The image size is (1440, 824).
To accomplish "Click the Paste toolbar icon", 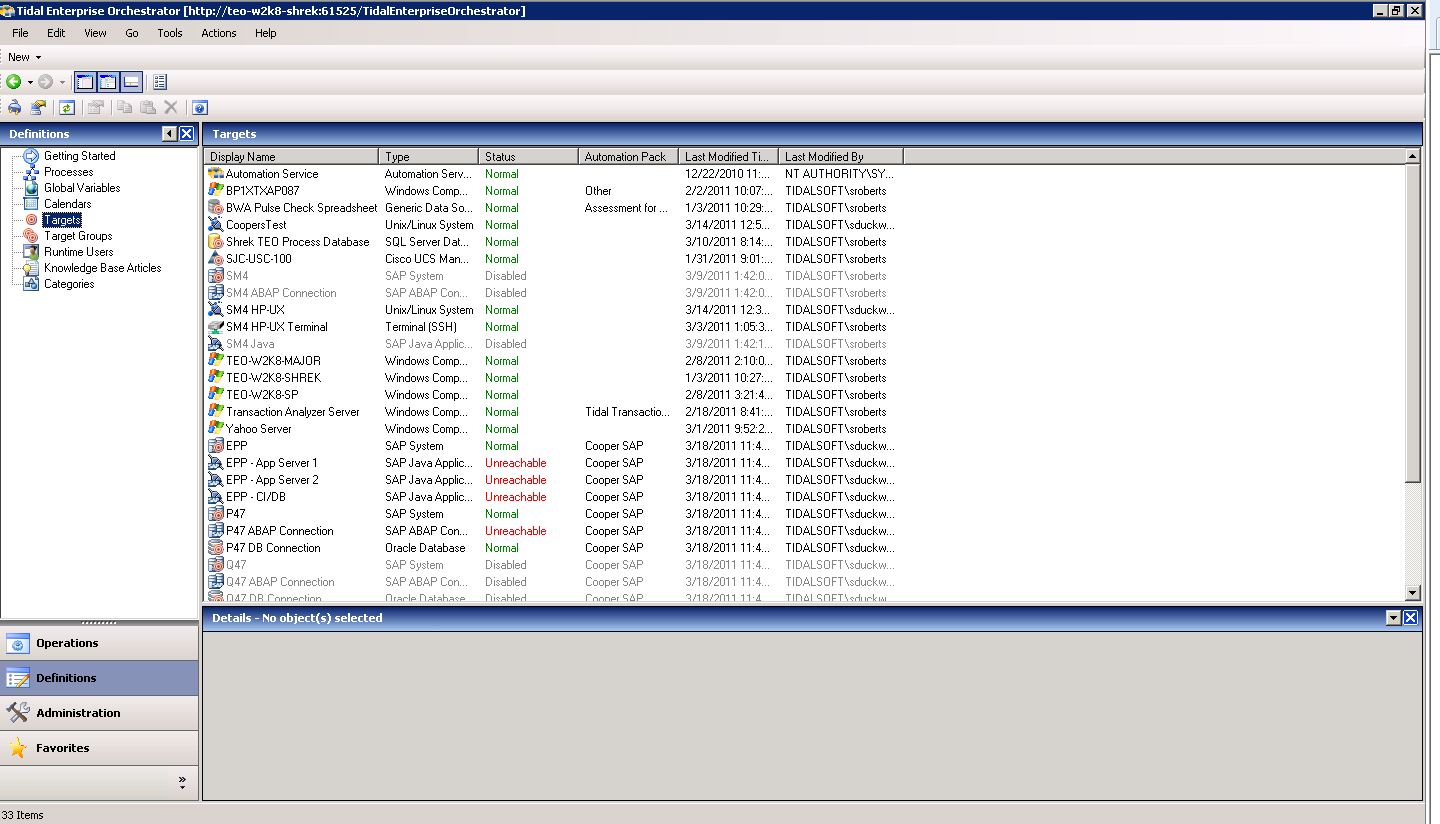I will click(148, 108).
